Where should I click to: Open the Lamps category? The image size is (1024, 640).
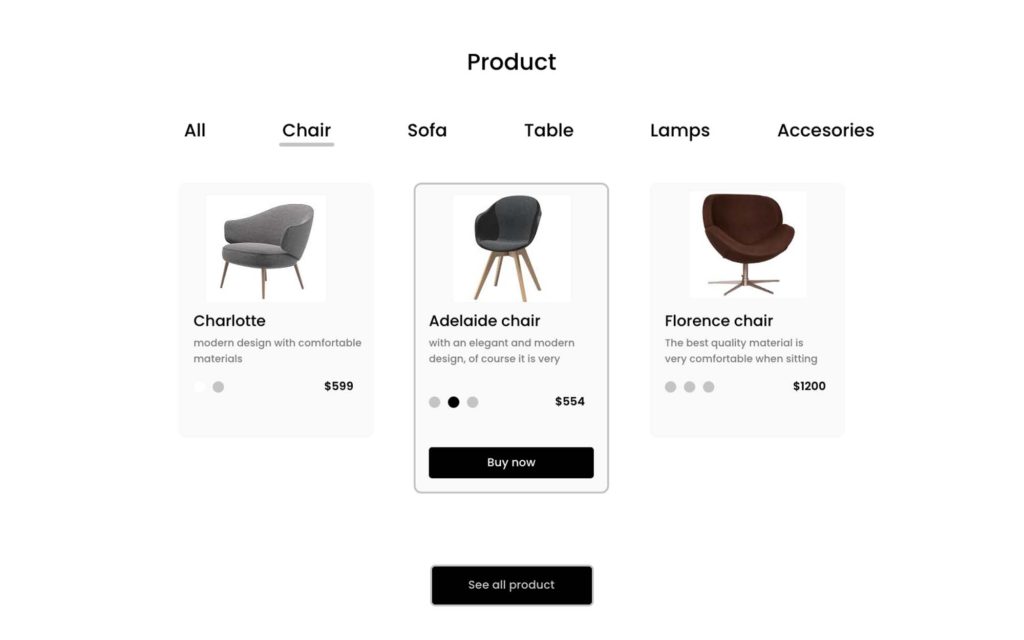point(680,131)
